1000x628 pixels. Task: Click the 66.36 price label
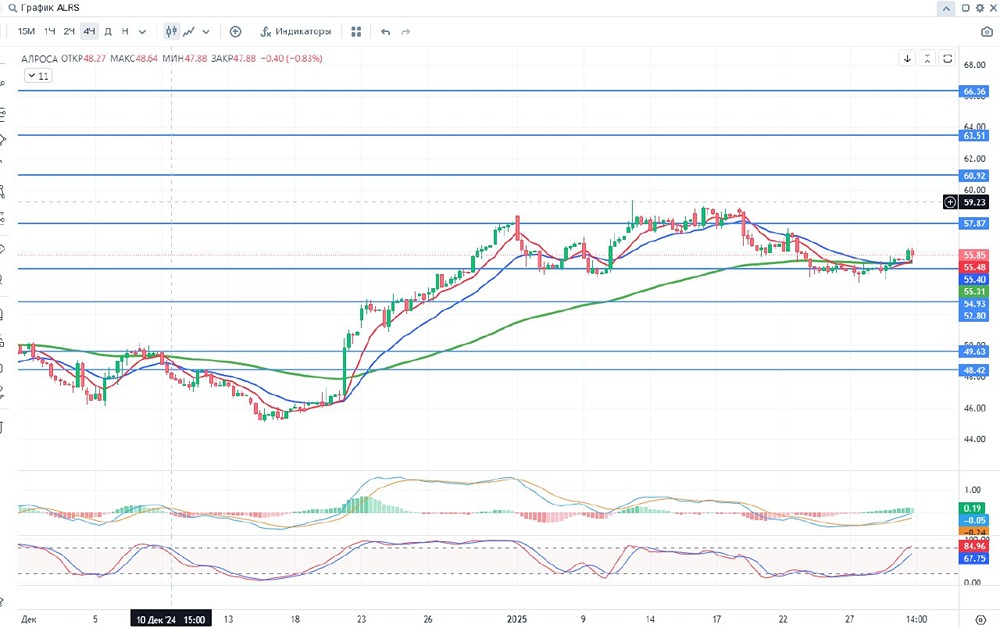click(x=974, y=91)
